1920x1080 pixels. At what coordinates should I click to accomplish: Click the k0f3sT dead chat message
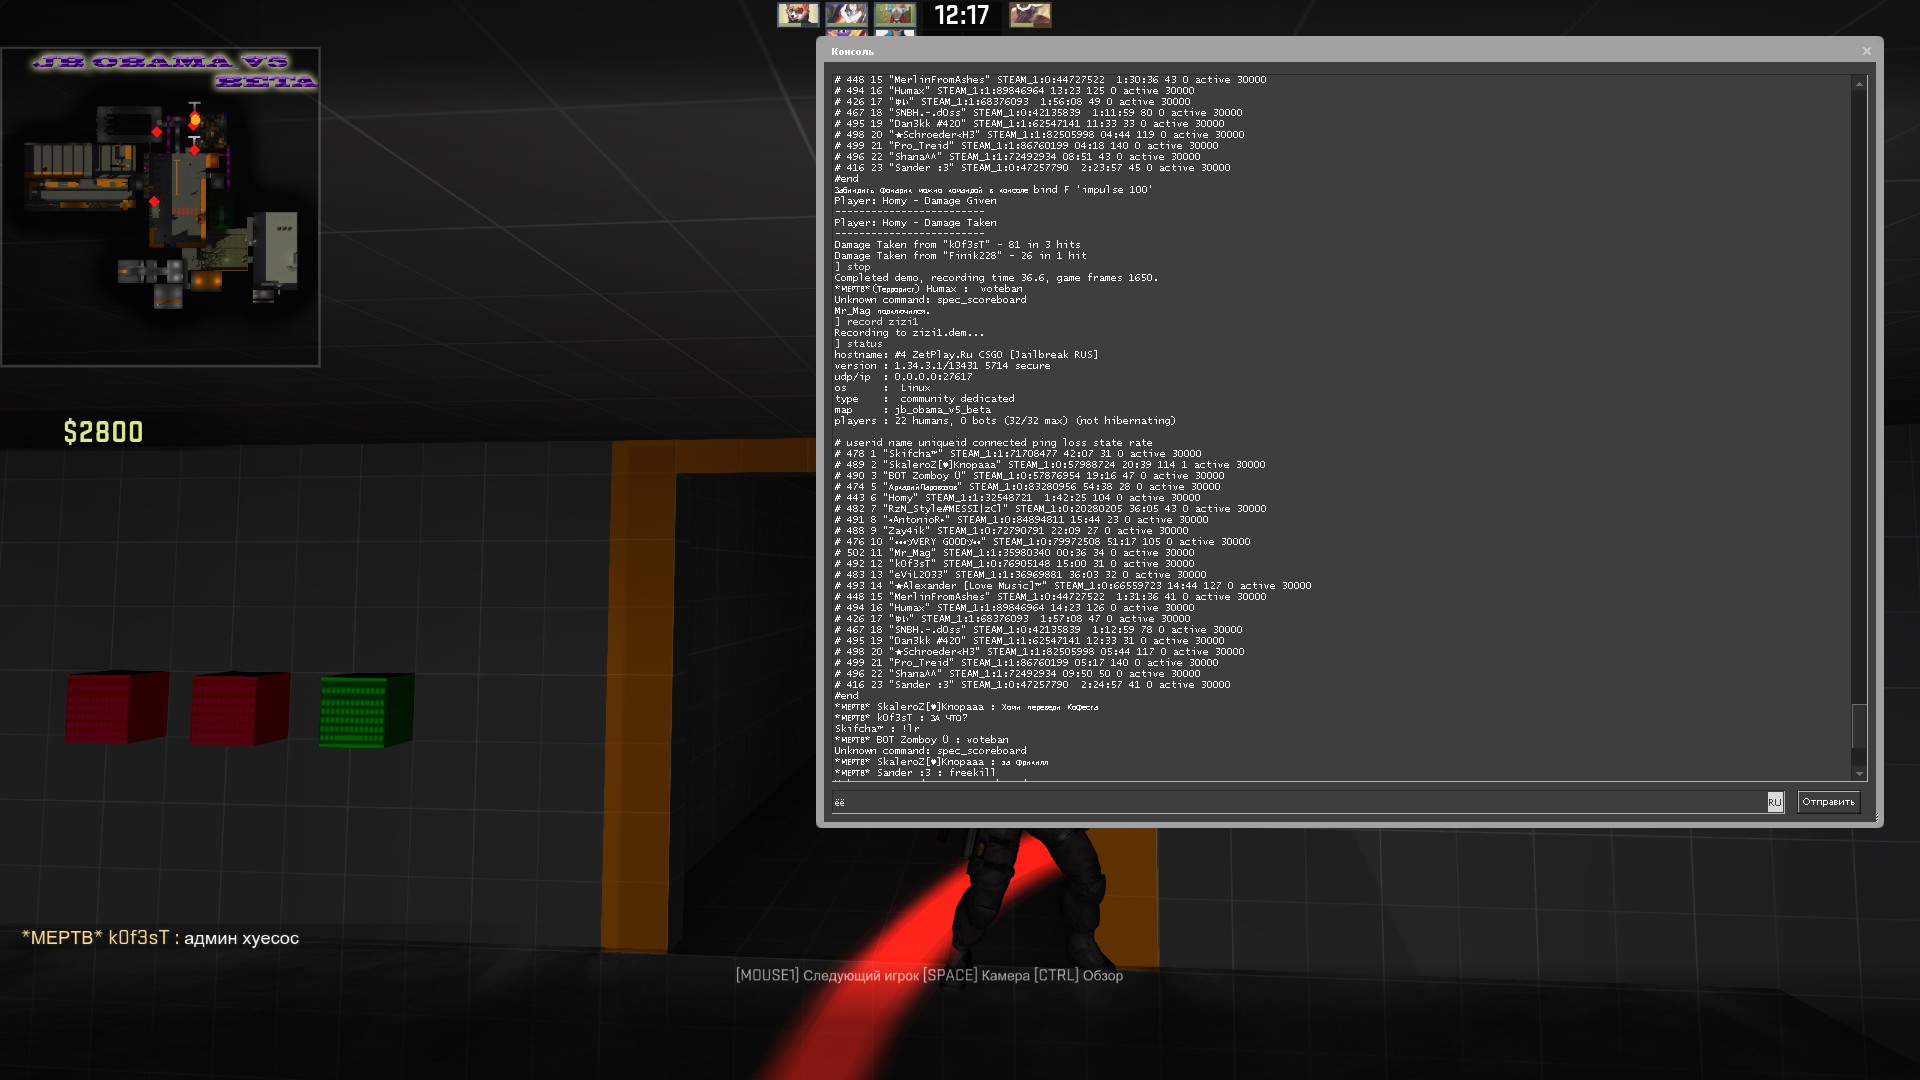[160, 938]
